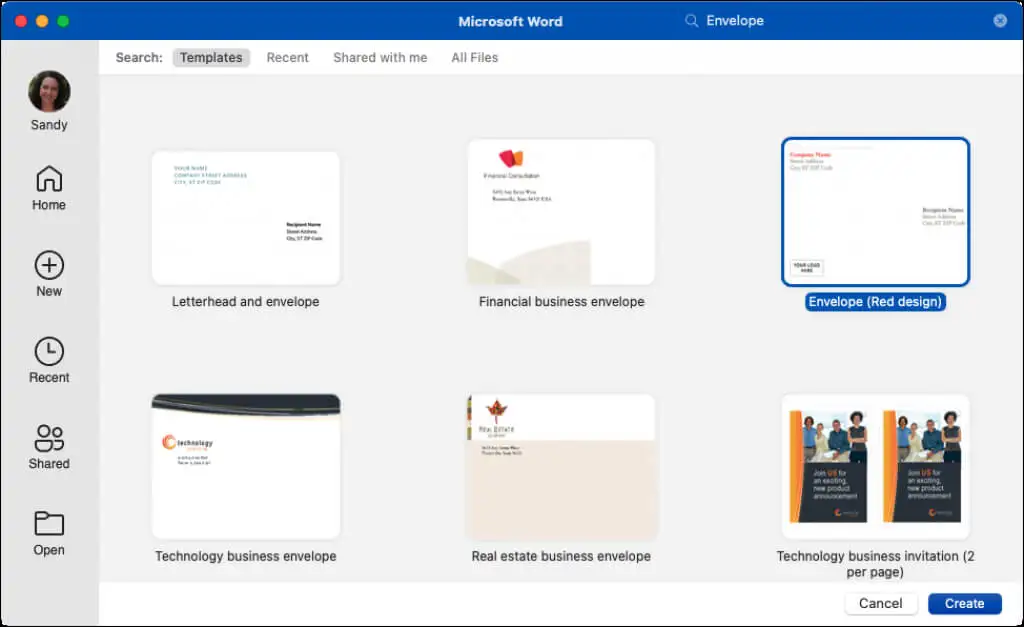Select Technology business invitation thumbnail

point(875,466)
